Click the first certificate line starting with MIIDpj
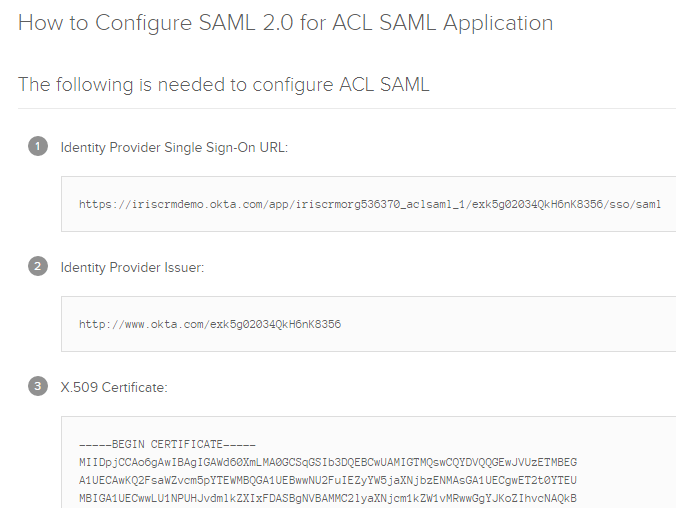This screenshot has width=676, height=508. point(328,462)
